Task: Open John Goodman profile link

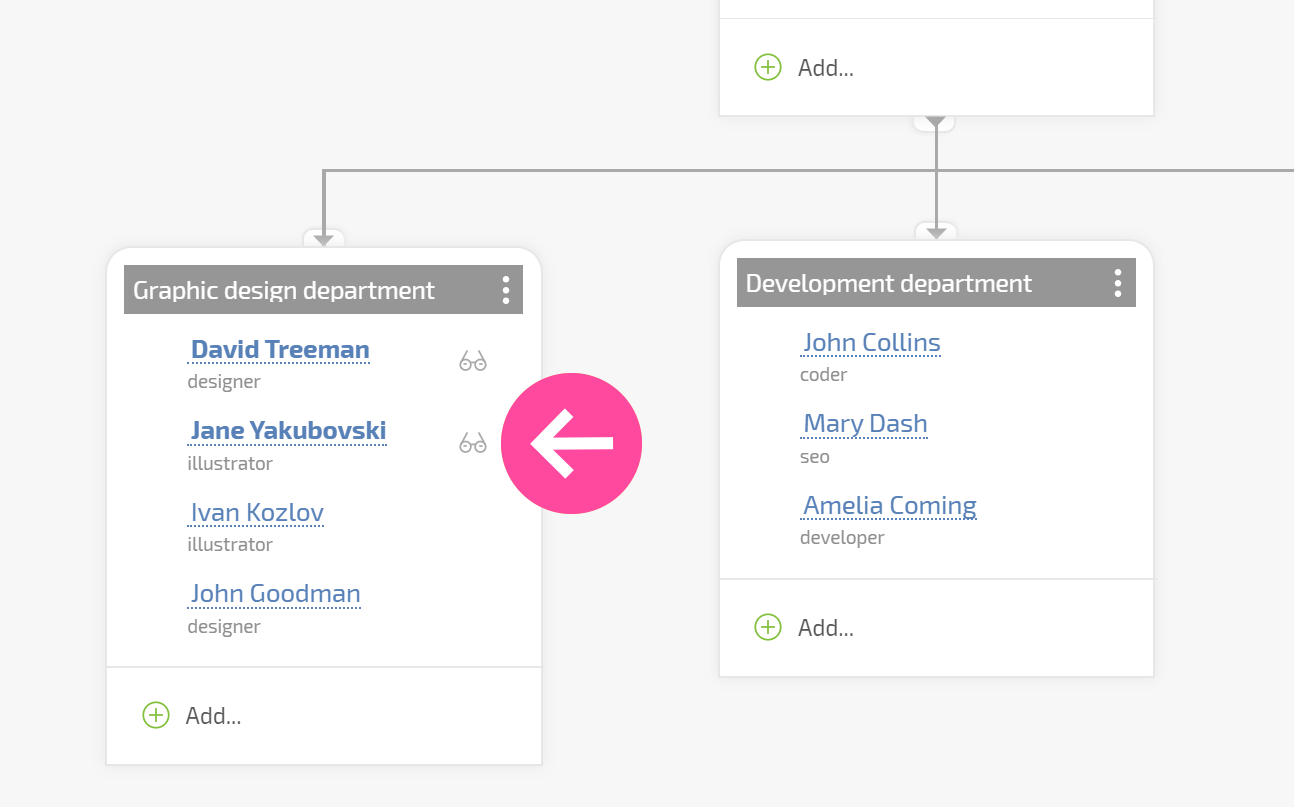Action: 274,593
